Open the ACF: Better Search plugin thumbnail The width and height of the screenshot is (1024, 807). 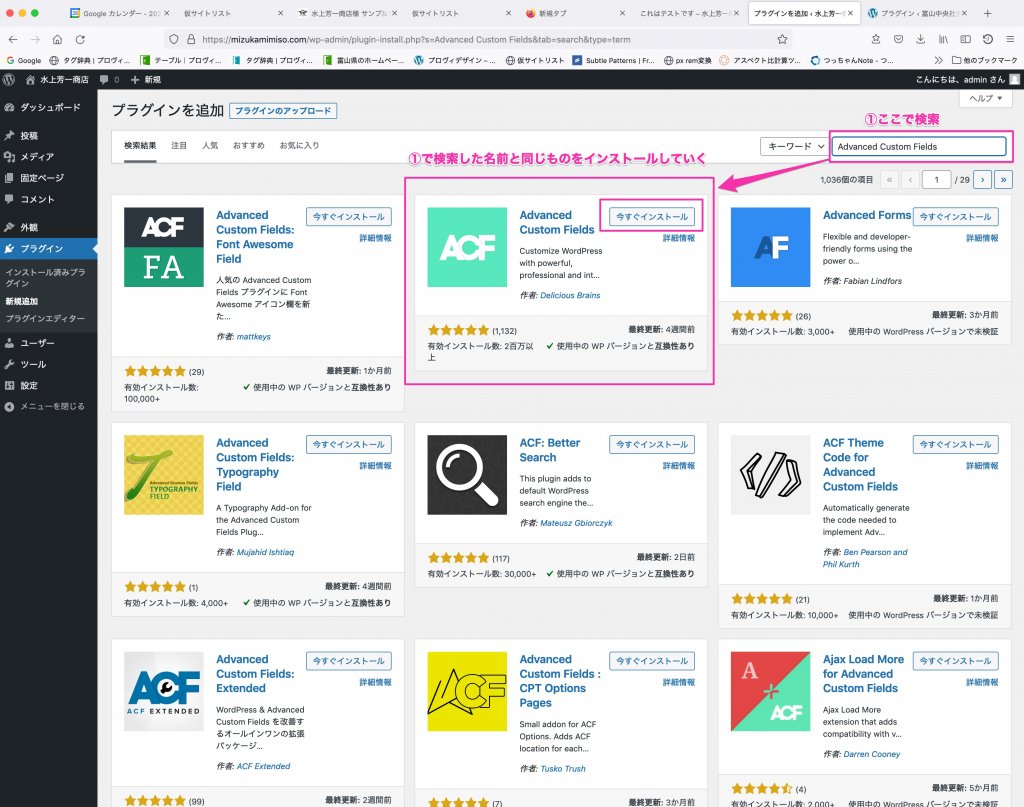coord(467,475)
